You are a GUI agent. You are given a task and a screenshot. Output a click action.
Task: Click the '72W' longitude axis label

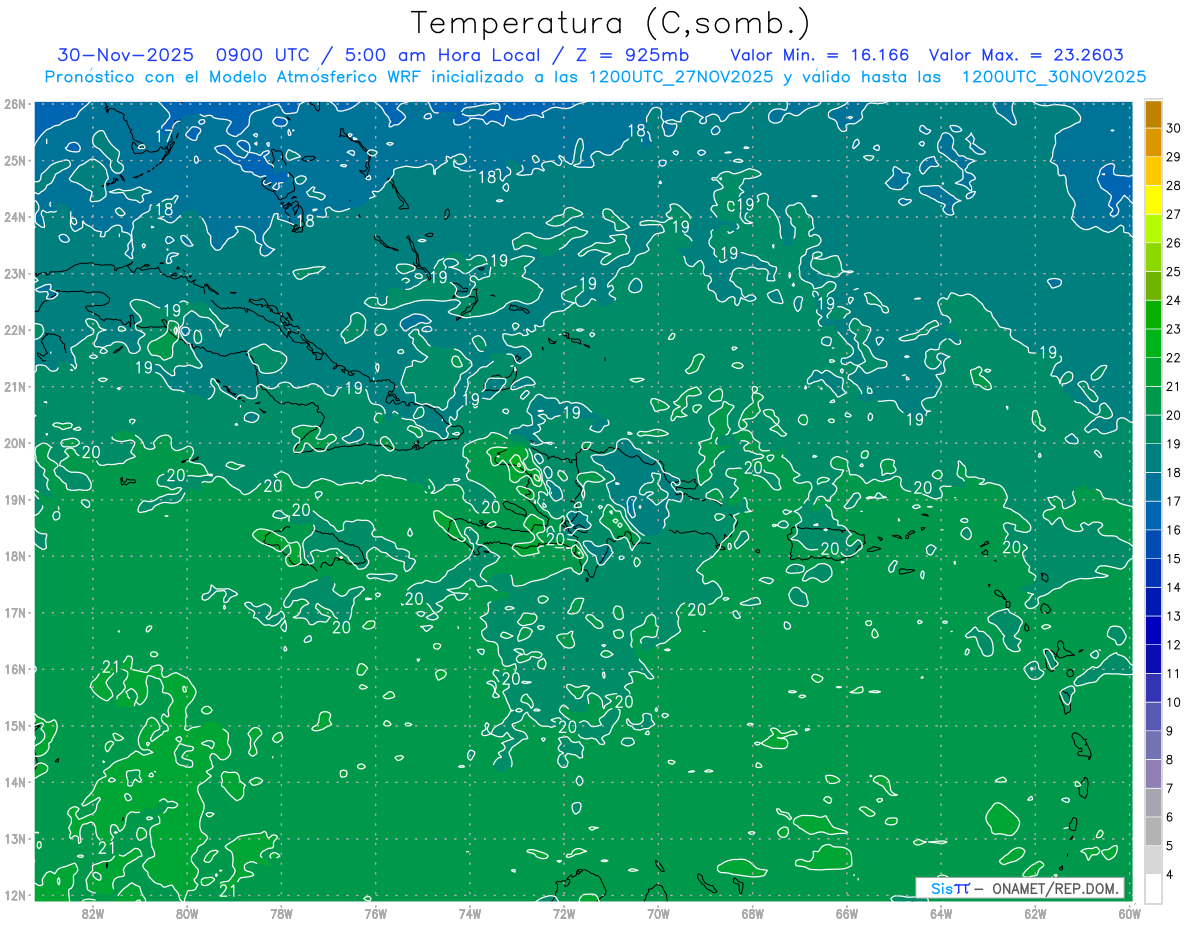[x=564, y=912]
